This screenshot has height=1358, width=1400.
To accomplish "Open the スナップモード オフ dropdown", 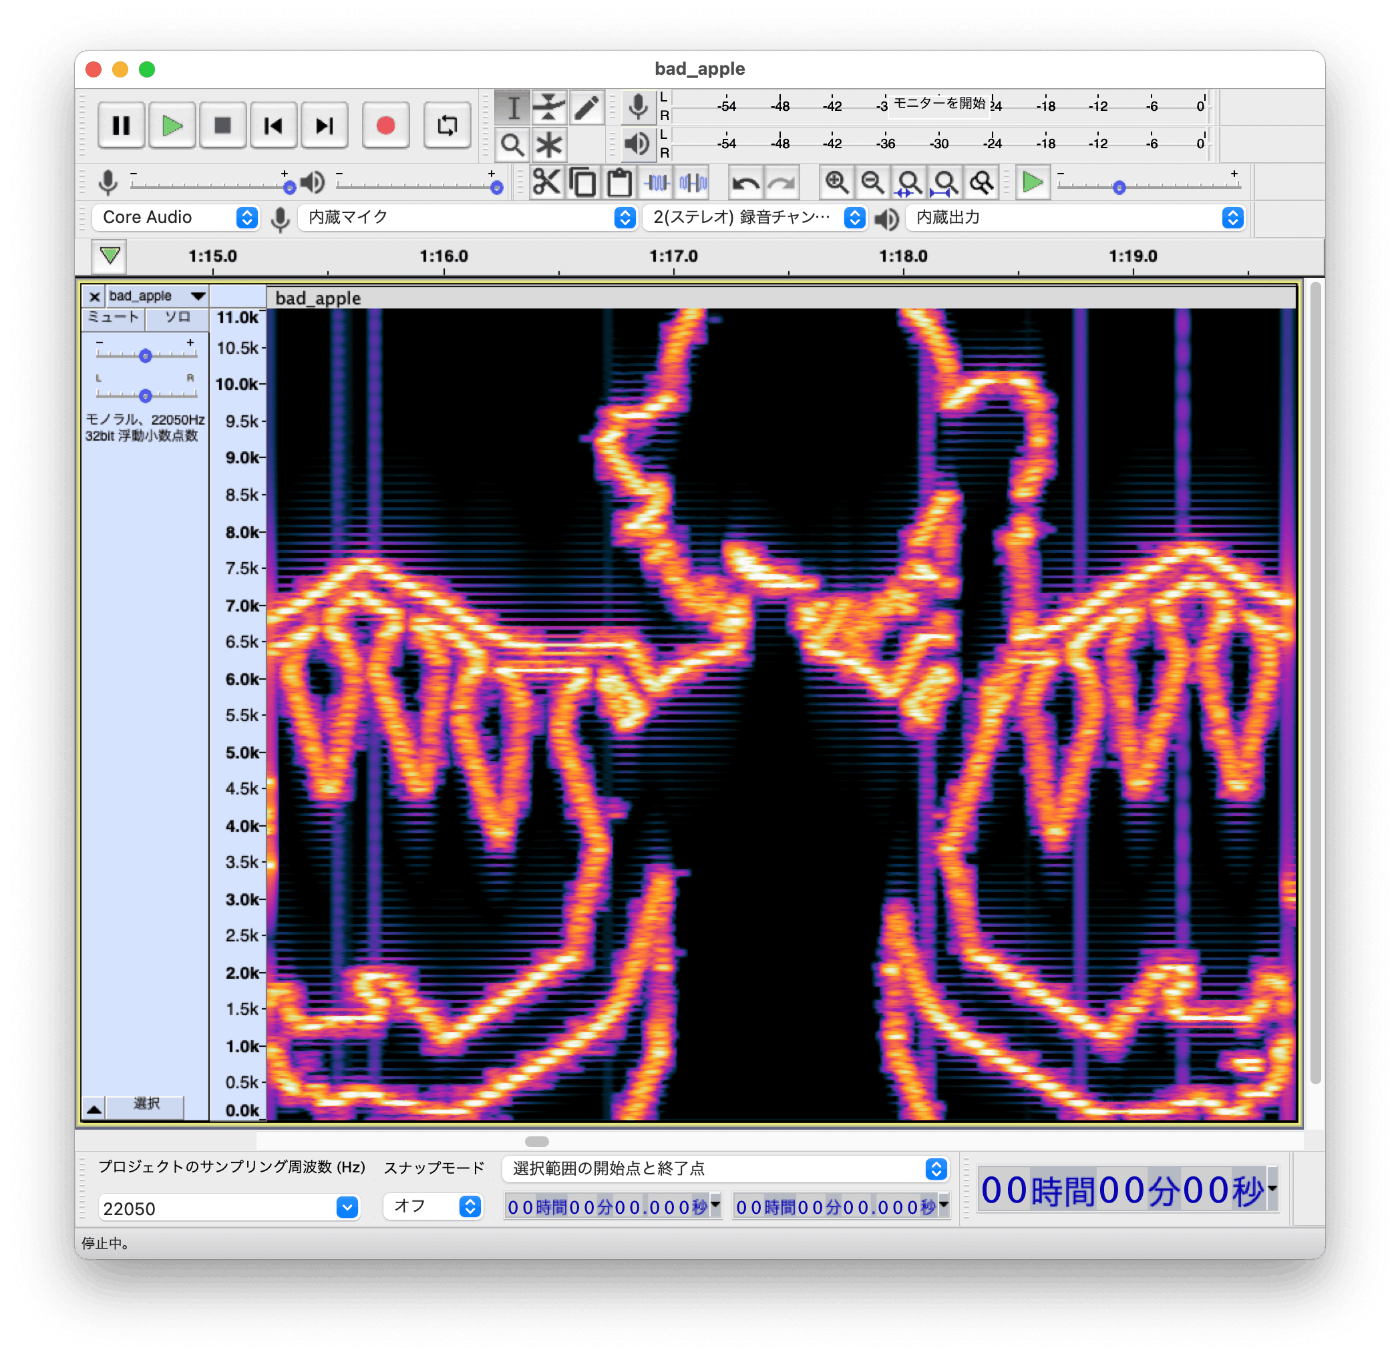I will point(433,1207).
